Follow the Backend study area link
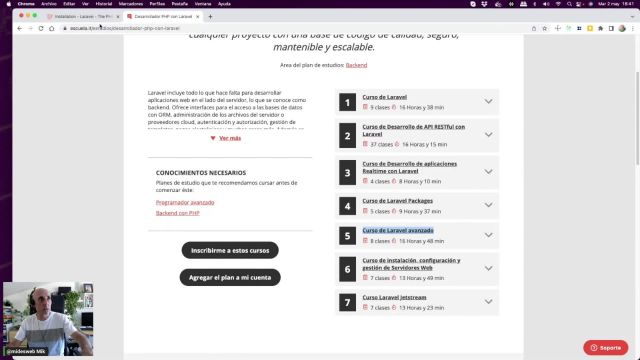This screenshot has height=360, width=640. [x=356, y=65]
